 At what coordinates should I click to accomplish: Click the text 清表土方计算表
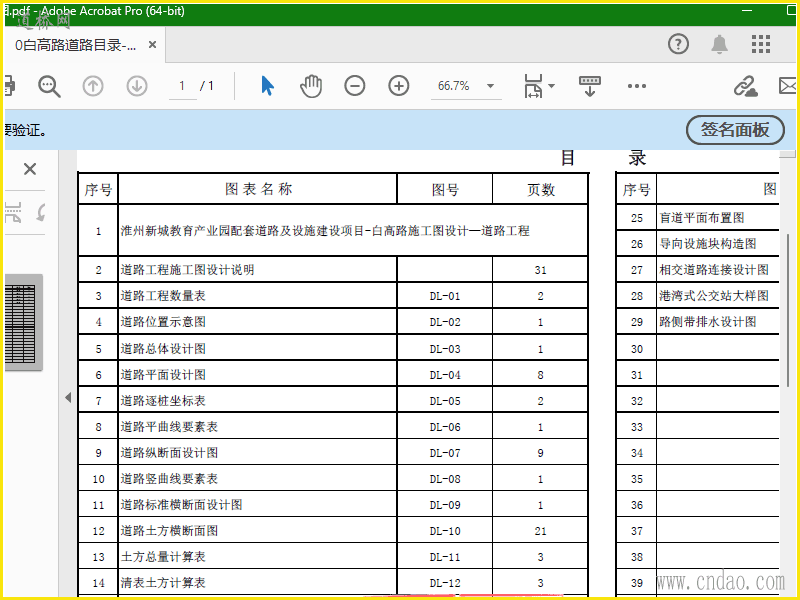click(163, 583)
